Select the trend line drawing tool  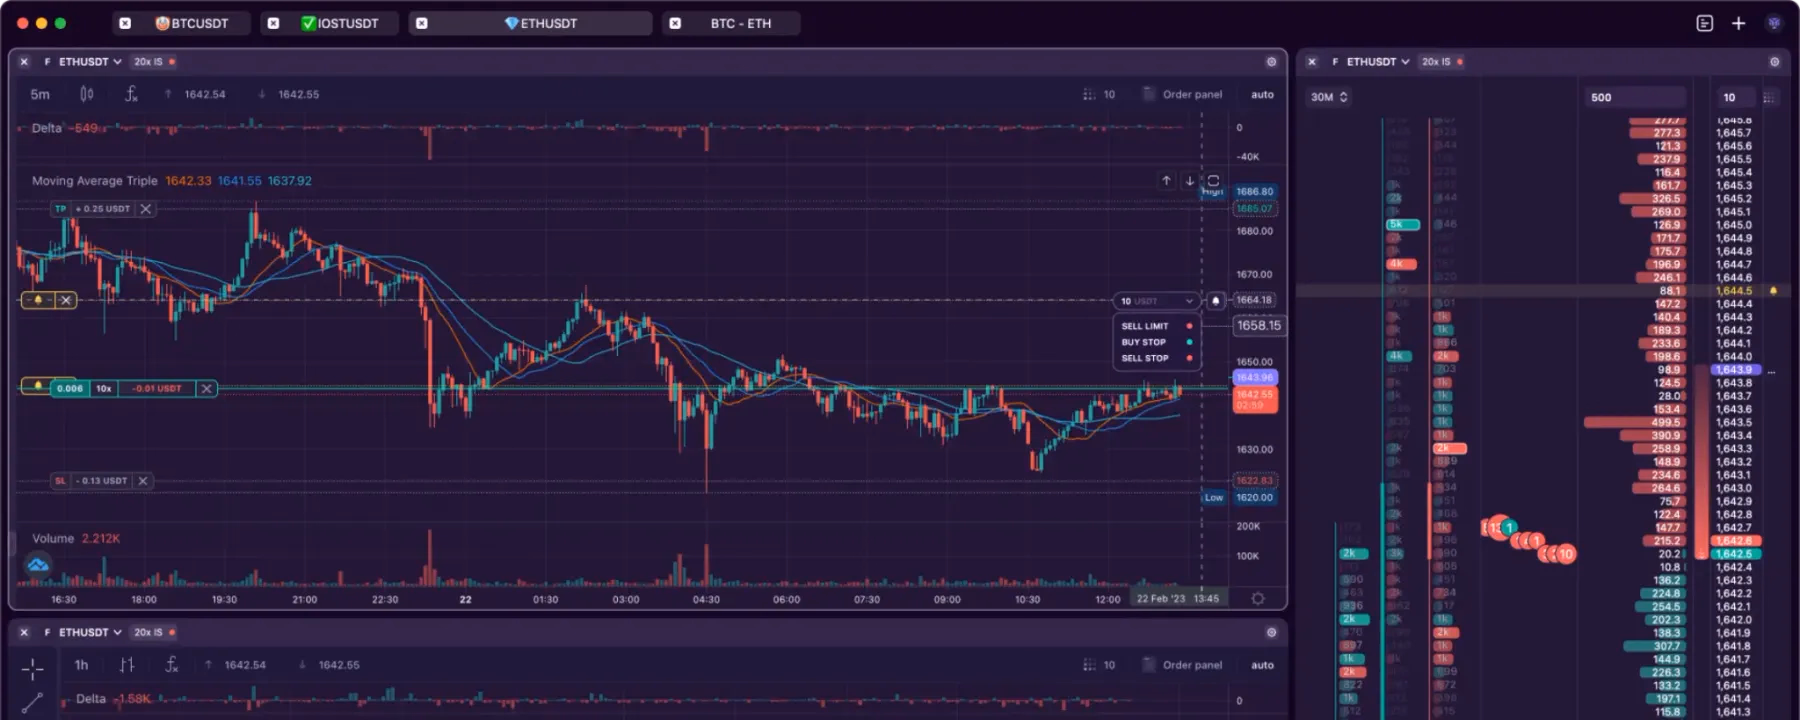pos(32,703)
